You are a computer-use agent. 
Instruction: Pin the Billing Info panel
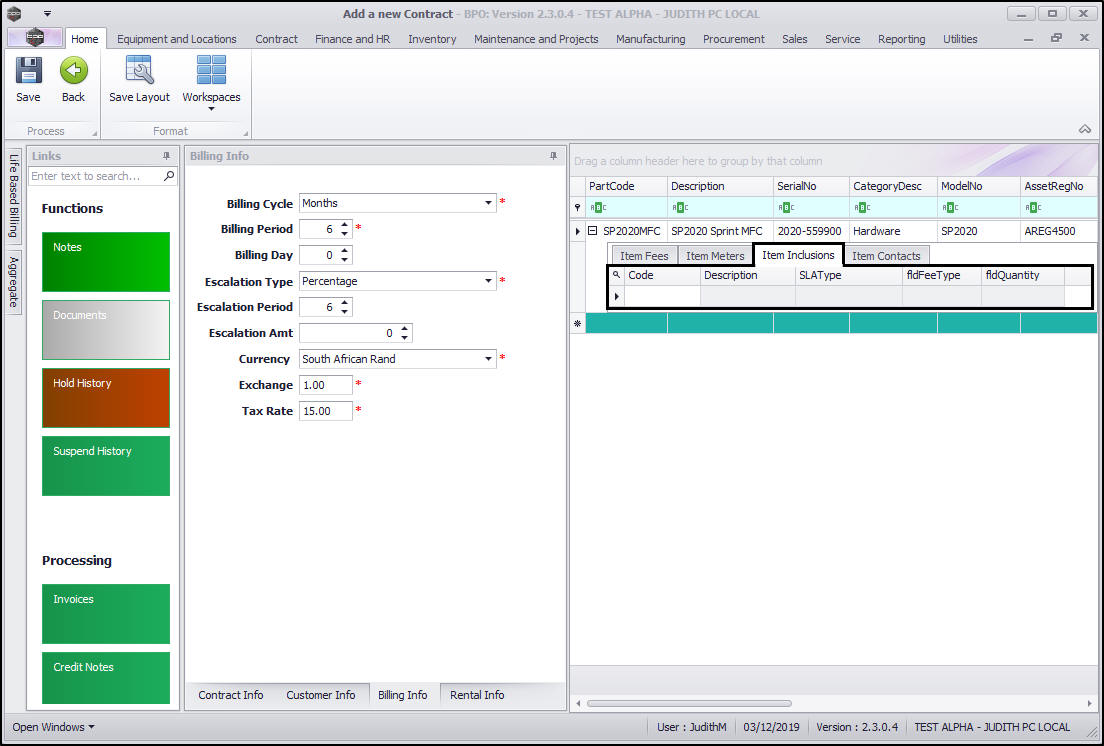coord(553,156)
